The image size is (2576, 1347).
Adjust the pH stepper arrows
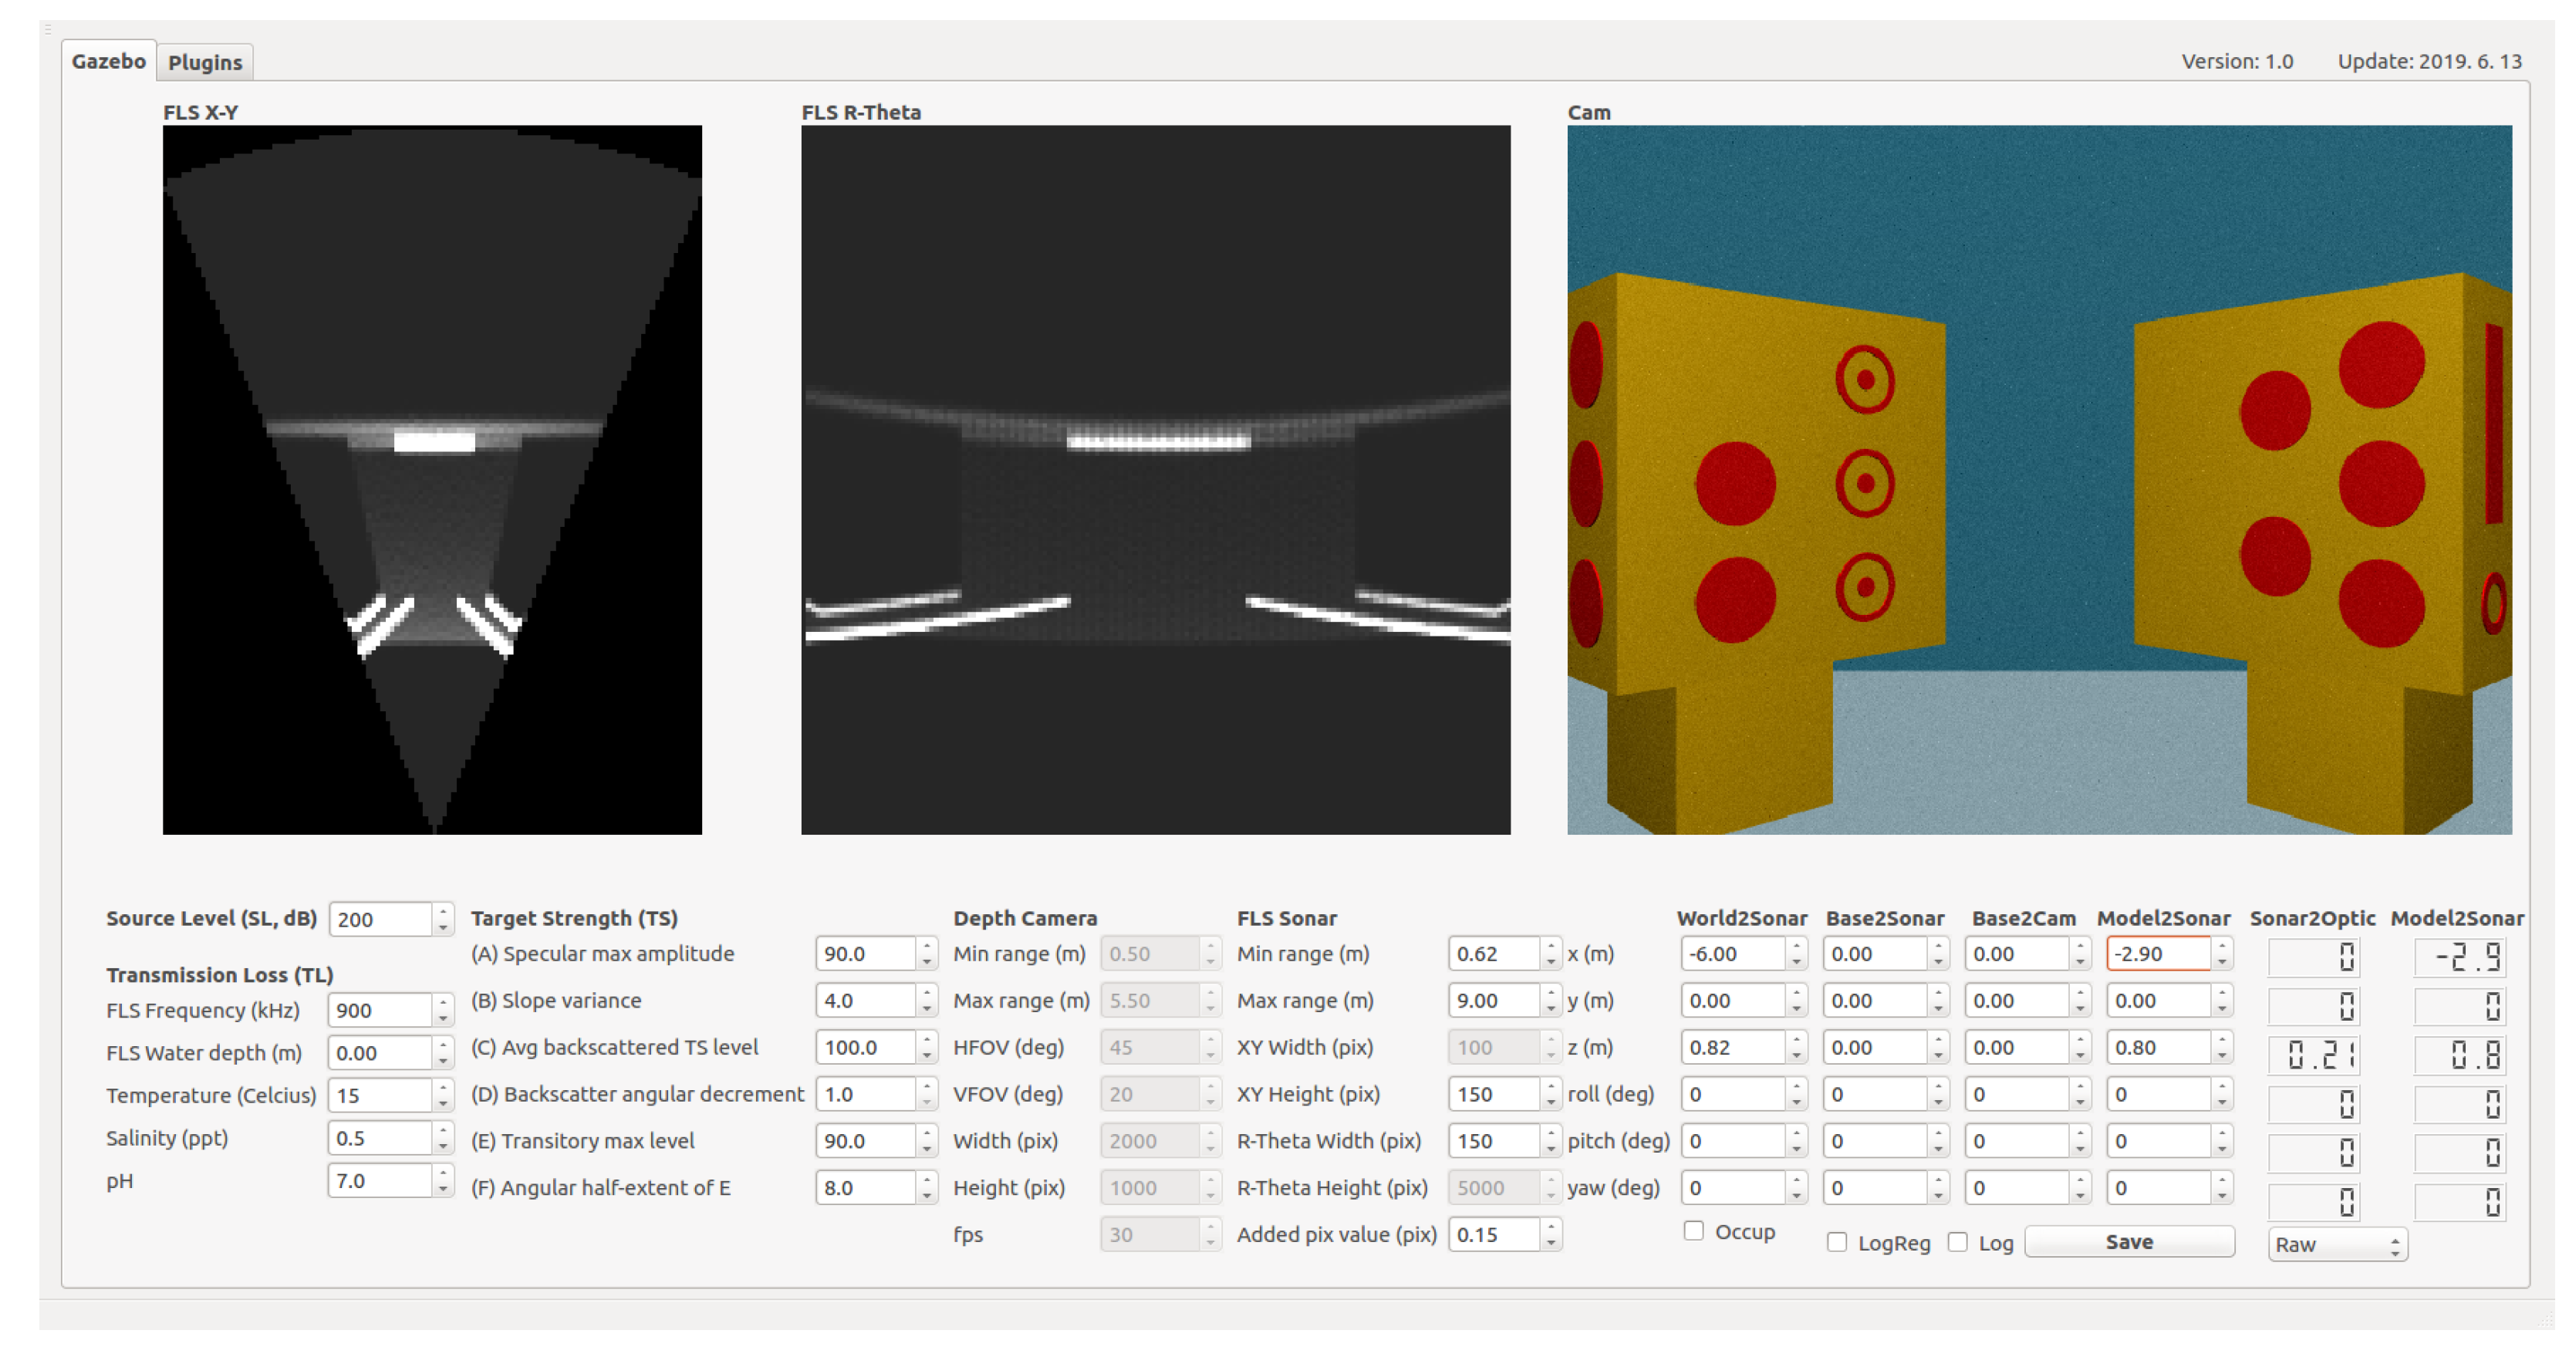coord(443,1181)
